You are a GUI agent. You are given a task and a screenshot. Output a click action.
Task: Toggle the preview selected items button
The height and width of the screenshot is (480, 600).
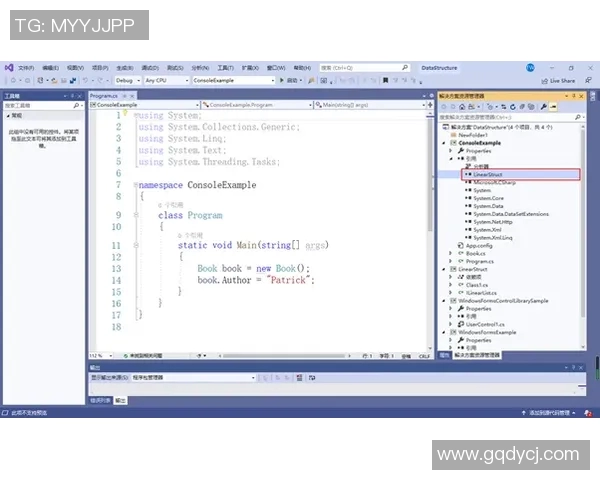553,107
